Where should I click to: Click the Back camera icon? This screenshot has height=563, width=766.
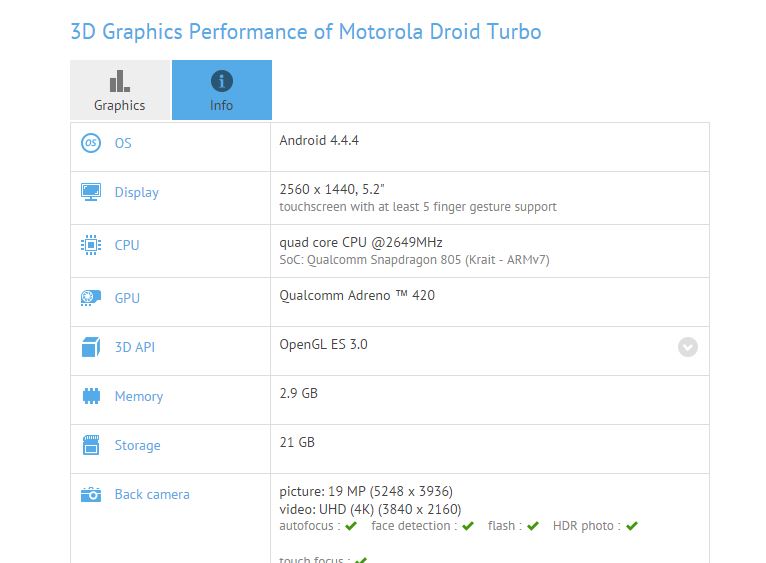tap(91, 494)
